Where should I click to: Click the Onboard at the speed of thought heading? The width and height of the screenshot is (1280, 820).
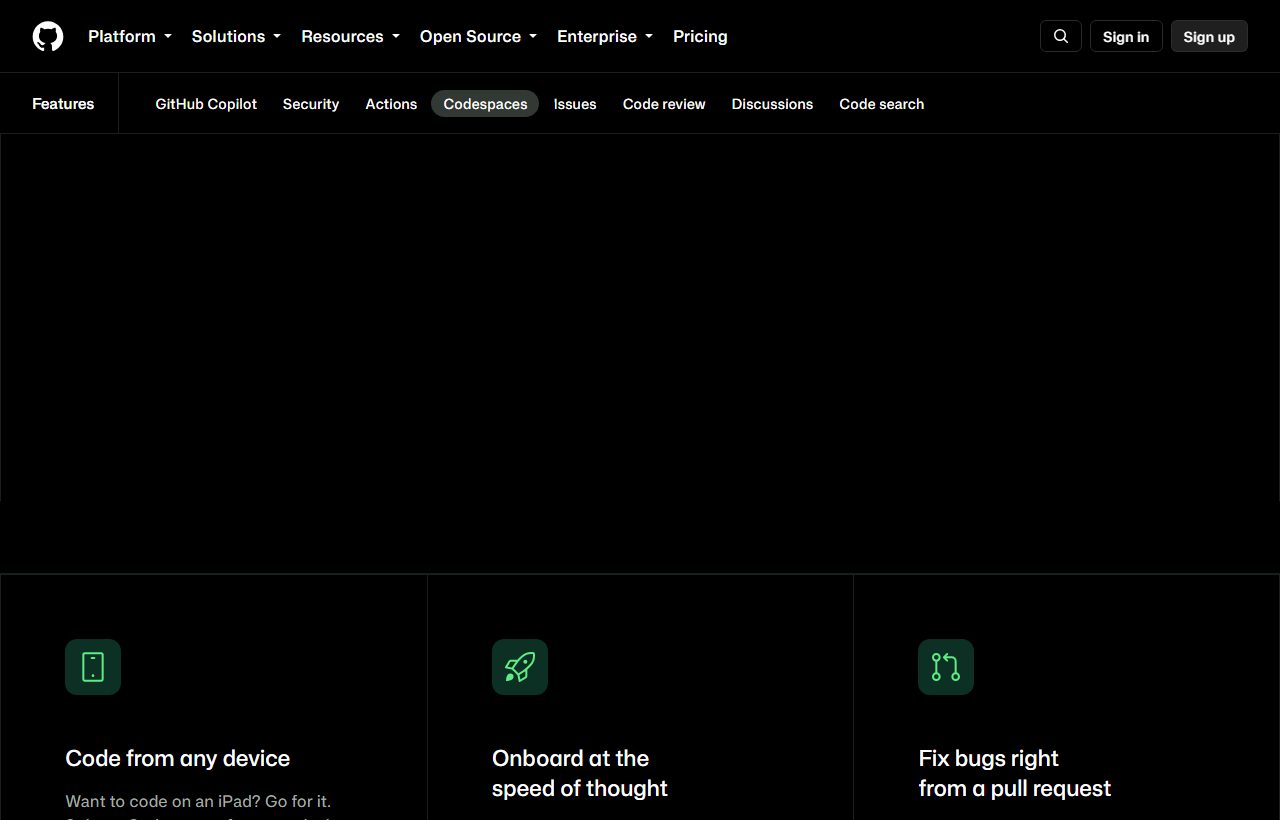(580, 773)
